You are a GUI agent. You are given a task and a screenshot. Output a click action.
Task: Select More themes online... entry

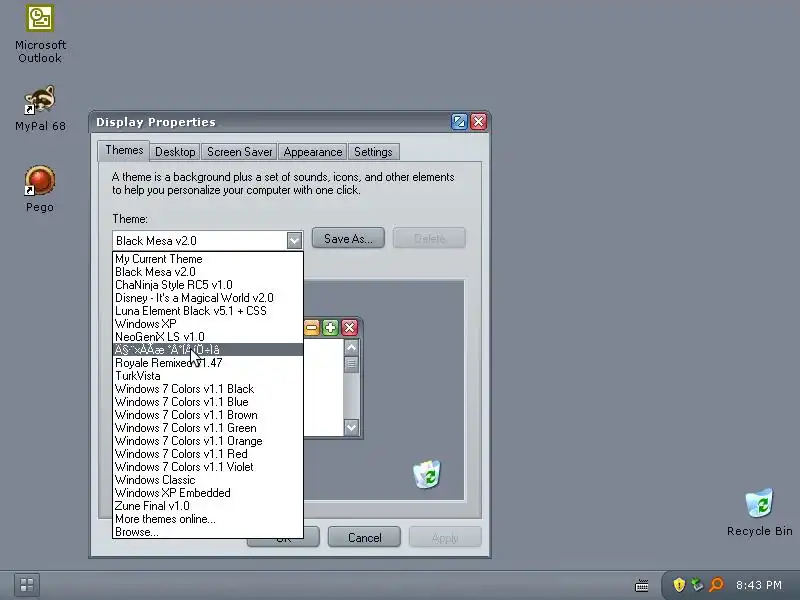(x=208, y=519)
